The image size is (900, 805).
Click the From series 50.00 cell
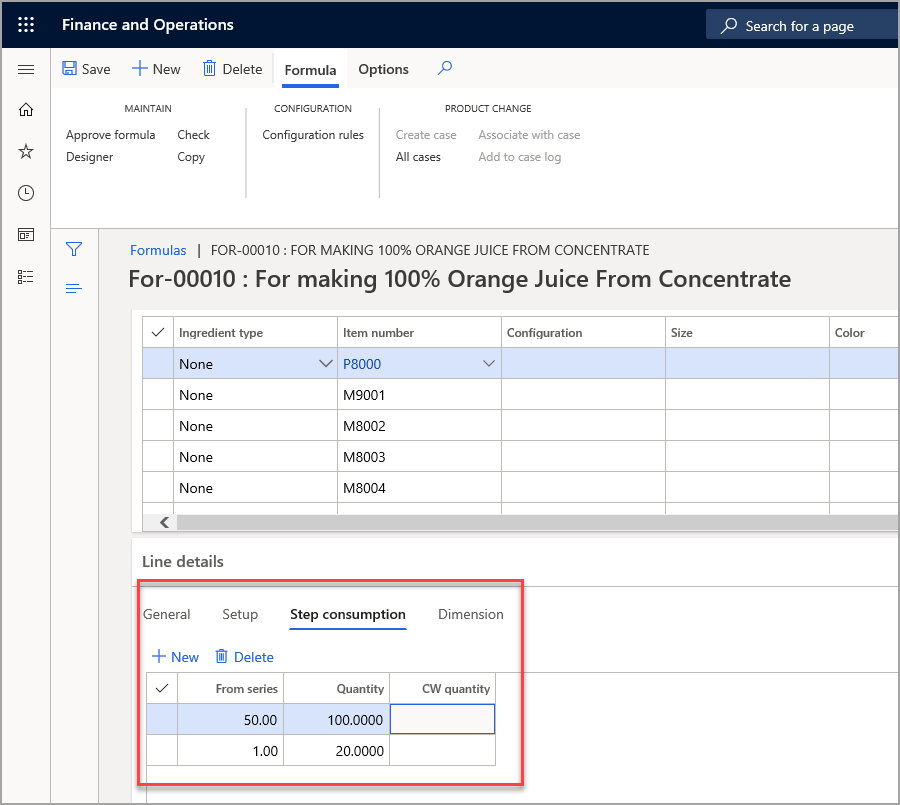tap(231, 719)
